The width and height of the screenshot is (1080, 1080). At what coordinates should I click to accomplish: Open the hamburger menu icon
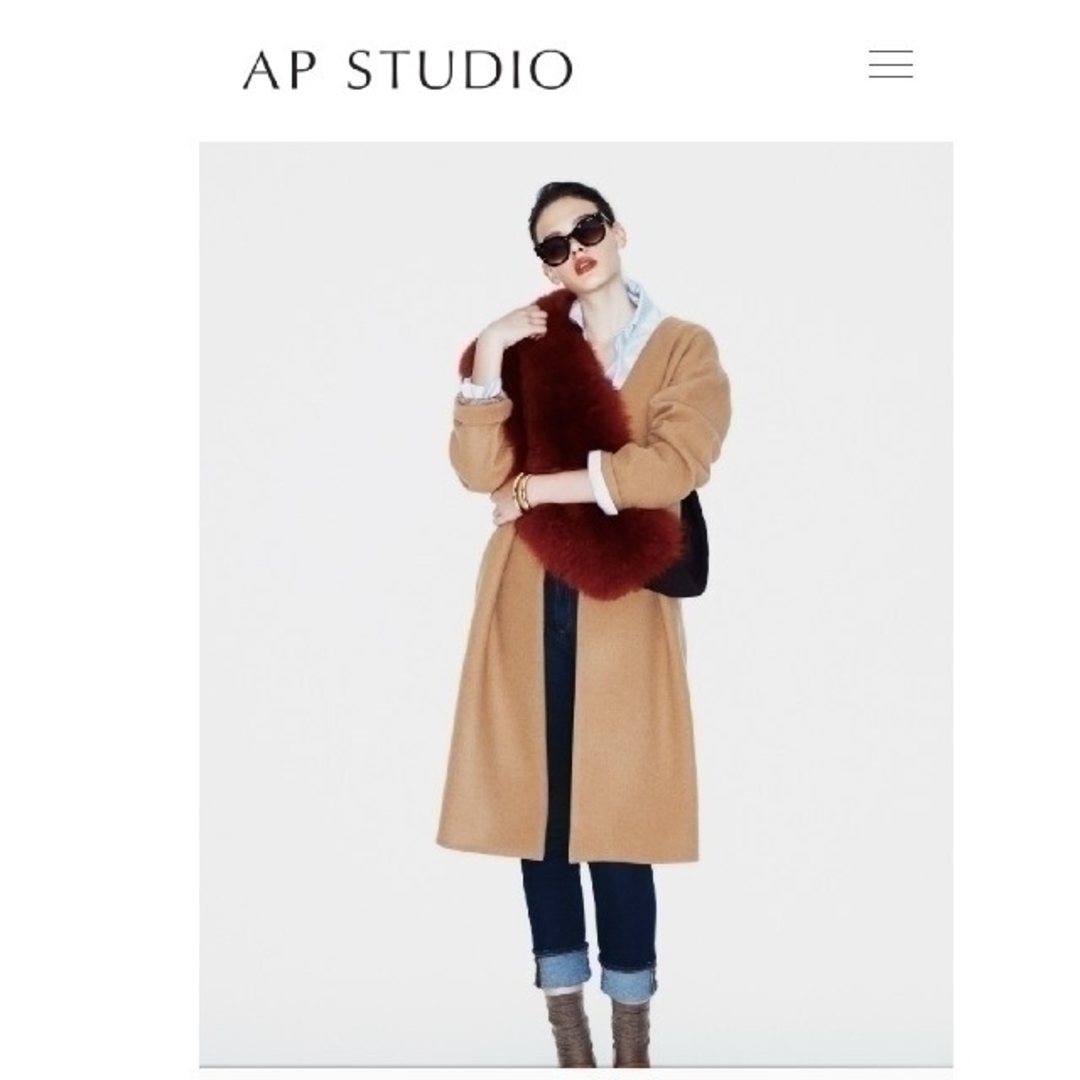point(891,64)
